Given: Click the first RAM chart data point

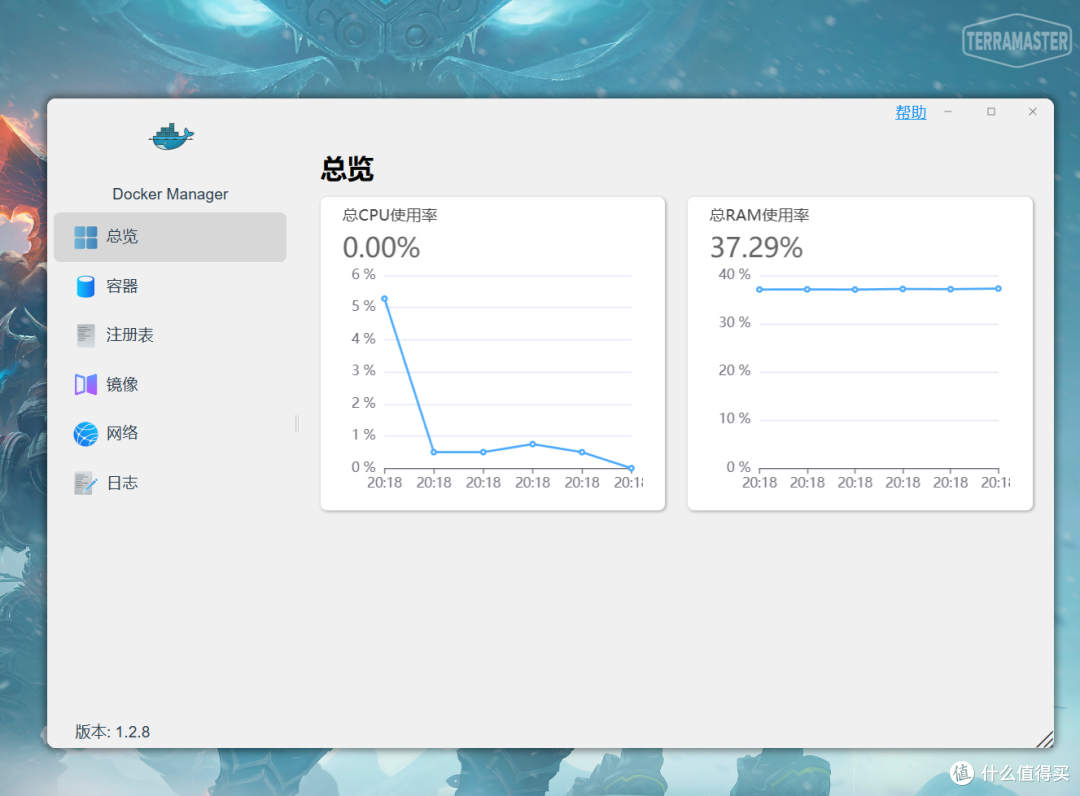Looking at the screenshot, I should pos(759,290).
